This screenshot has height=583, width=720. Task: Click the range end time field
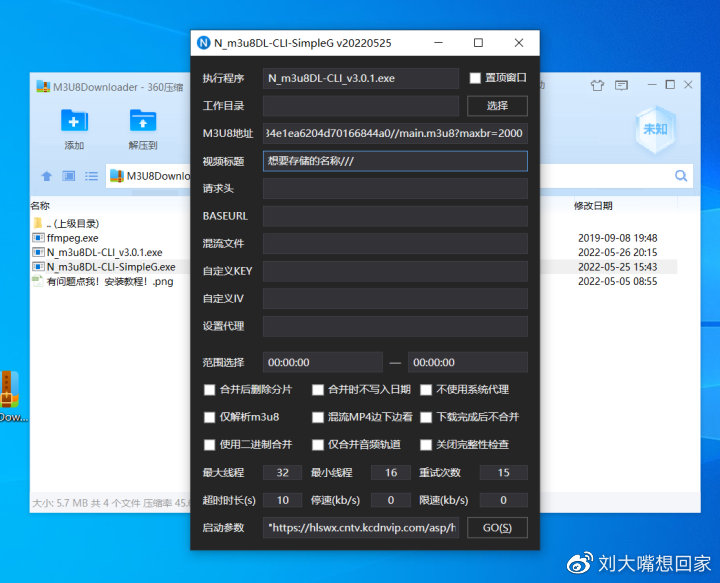468,362
